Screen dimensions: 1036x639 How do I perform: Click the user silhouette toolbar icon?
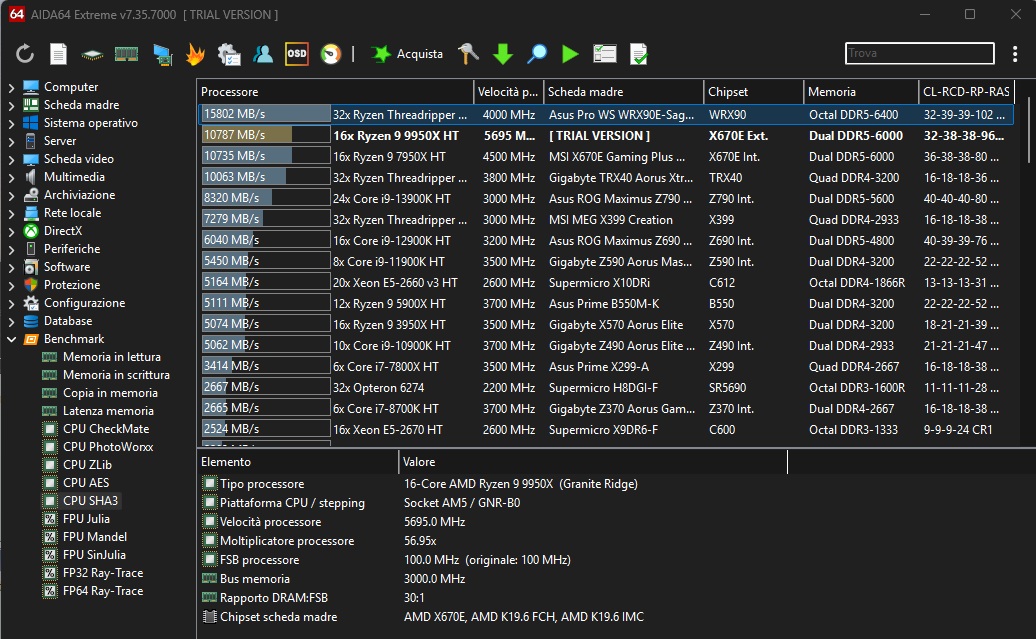(x=263, y=54)
